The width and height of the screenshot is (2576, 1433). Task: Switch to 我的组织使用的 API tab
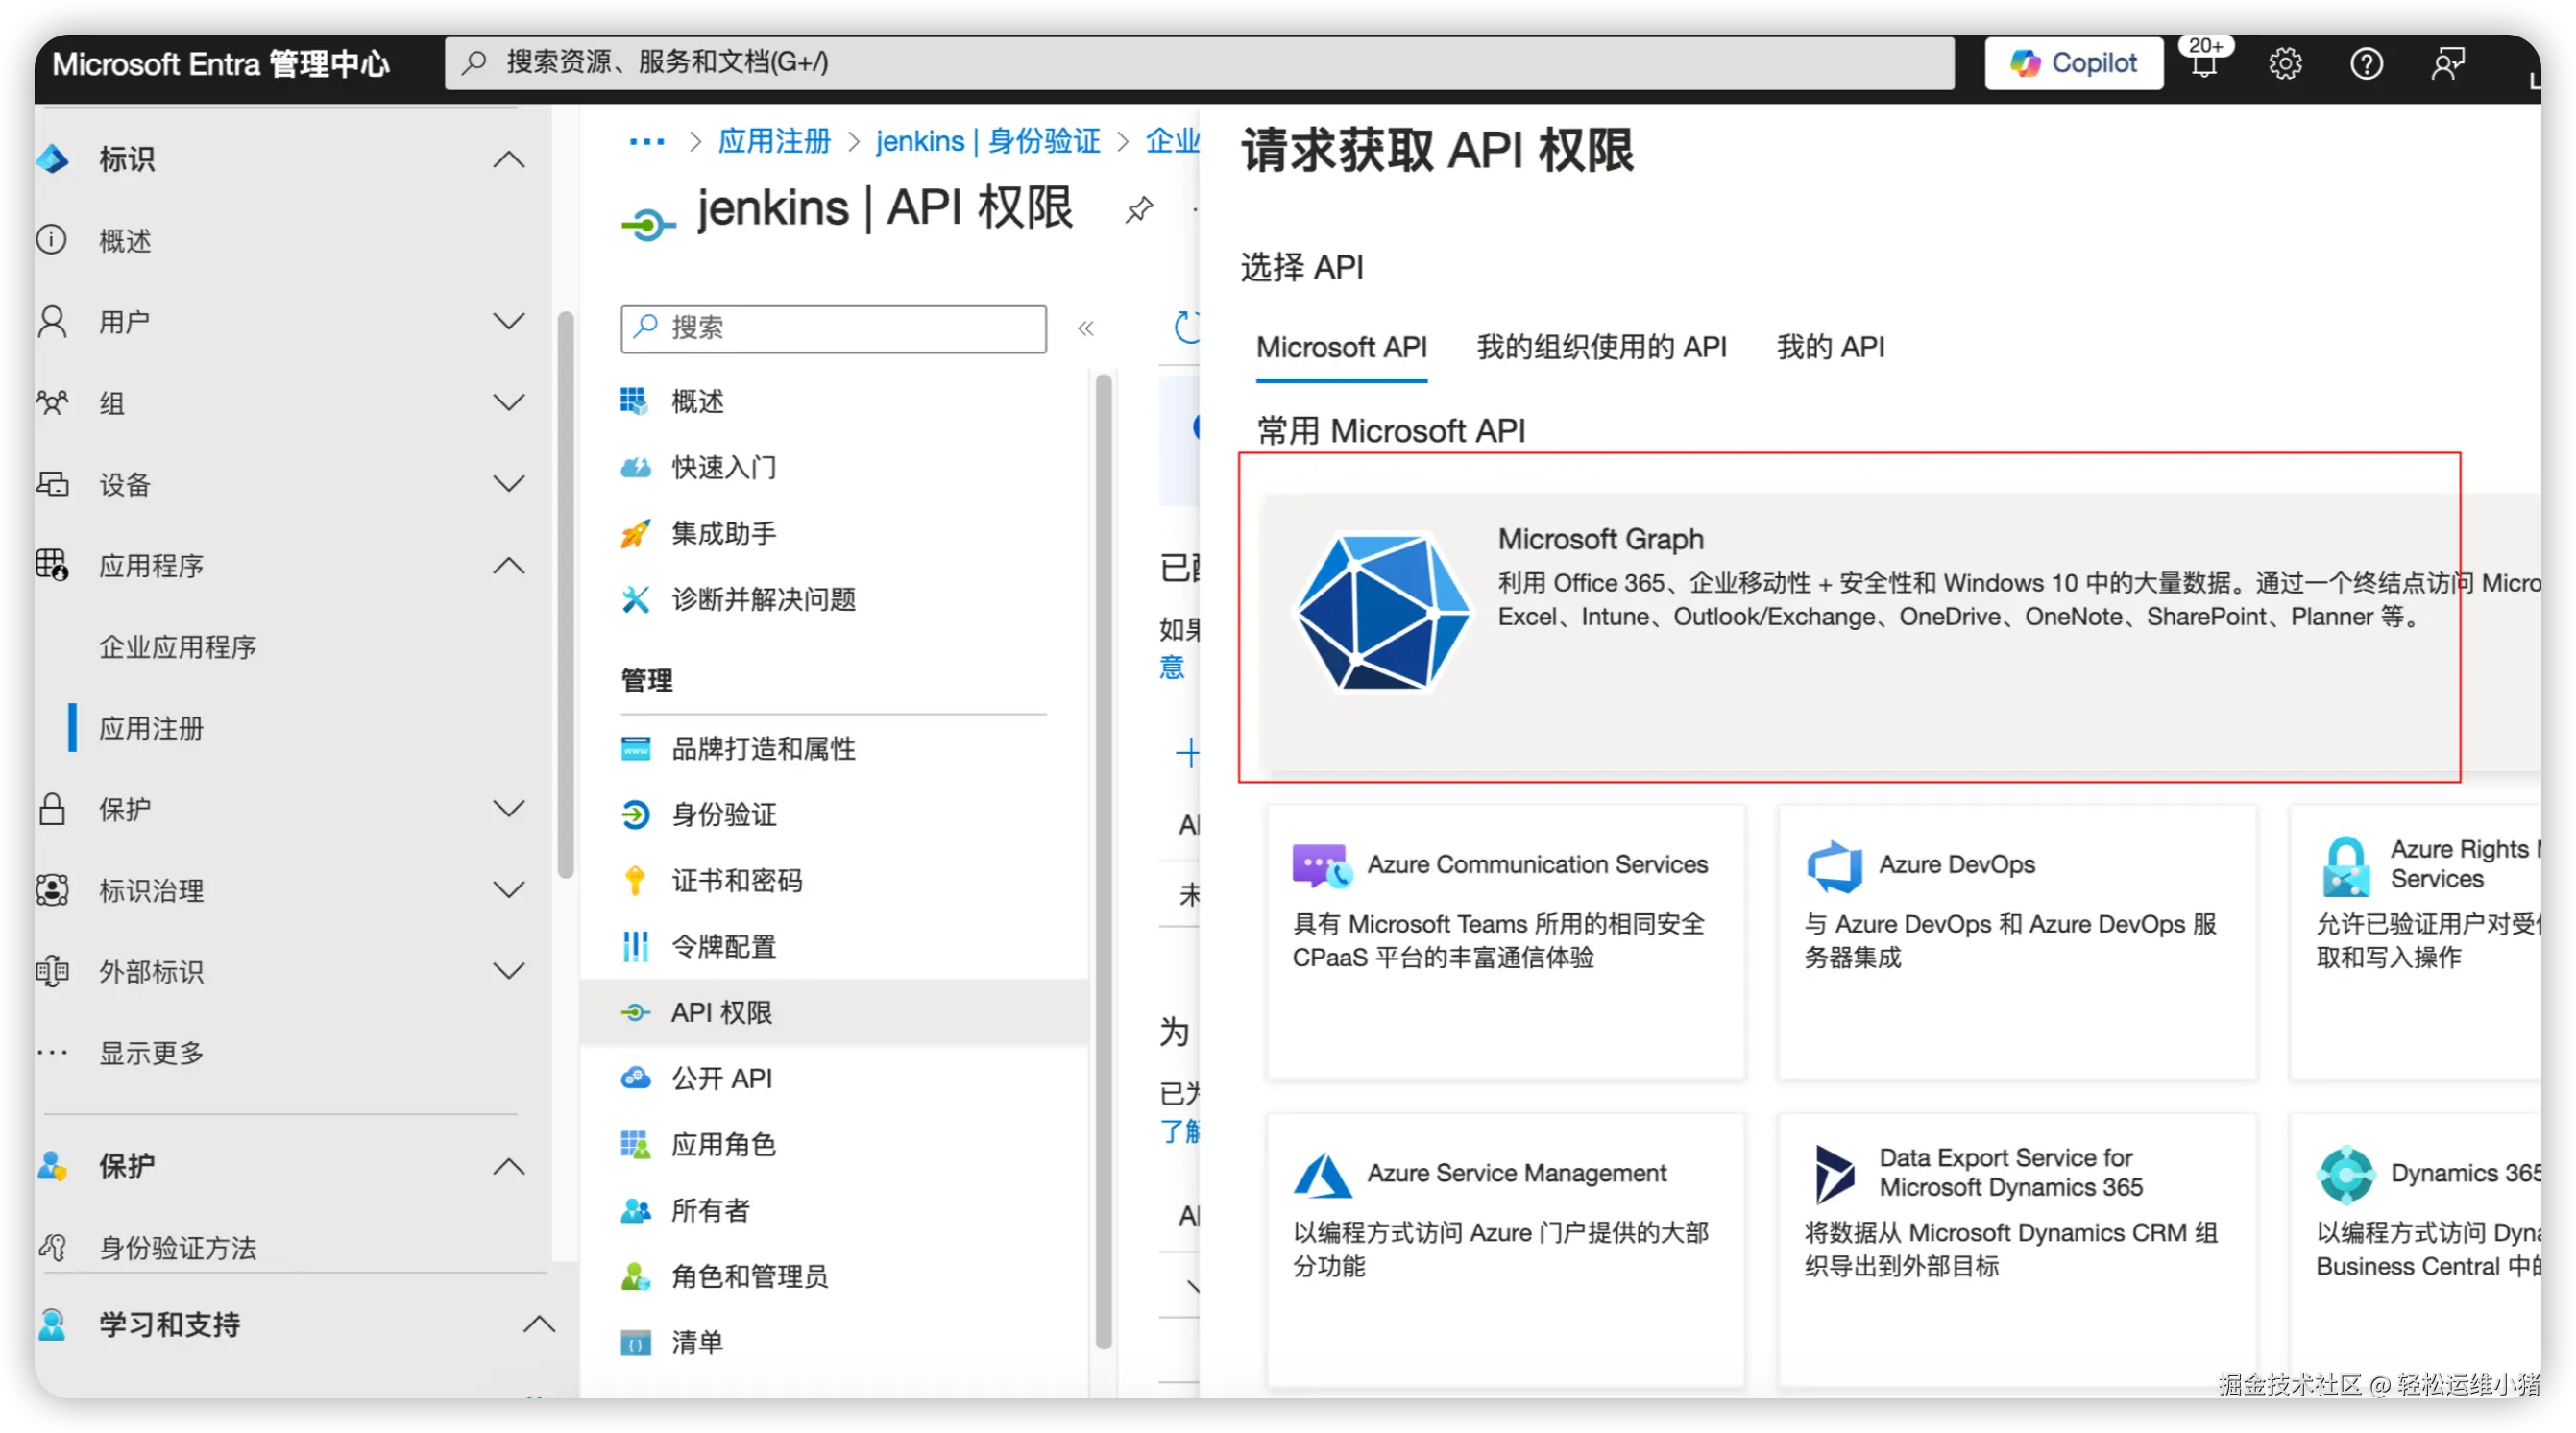point(1601,347)
